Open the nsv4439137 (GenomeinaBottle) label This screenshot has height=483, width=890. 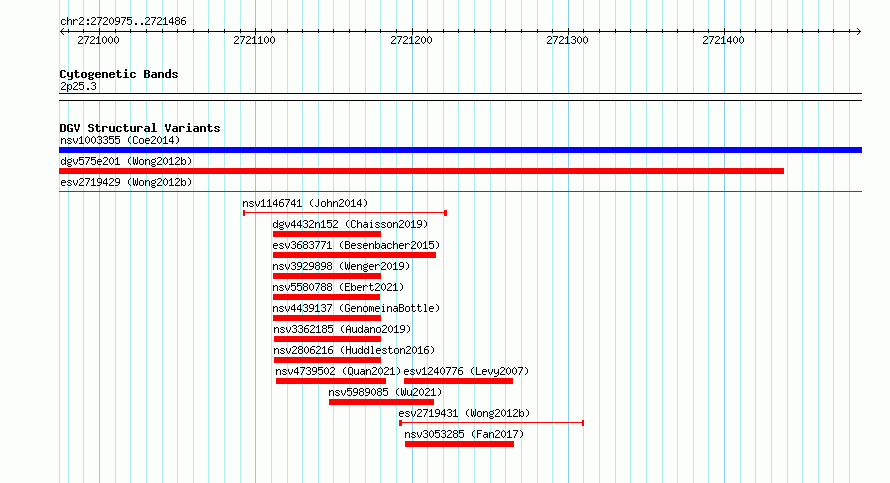click(x=356, y=308)
